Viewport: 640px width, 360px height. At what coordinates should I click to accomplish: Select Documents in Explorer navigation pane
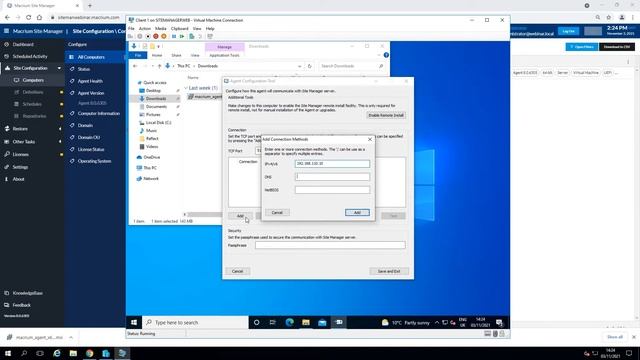click(156, 107)
